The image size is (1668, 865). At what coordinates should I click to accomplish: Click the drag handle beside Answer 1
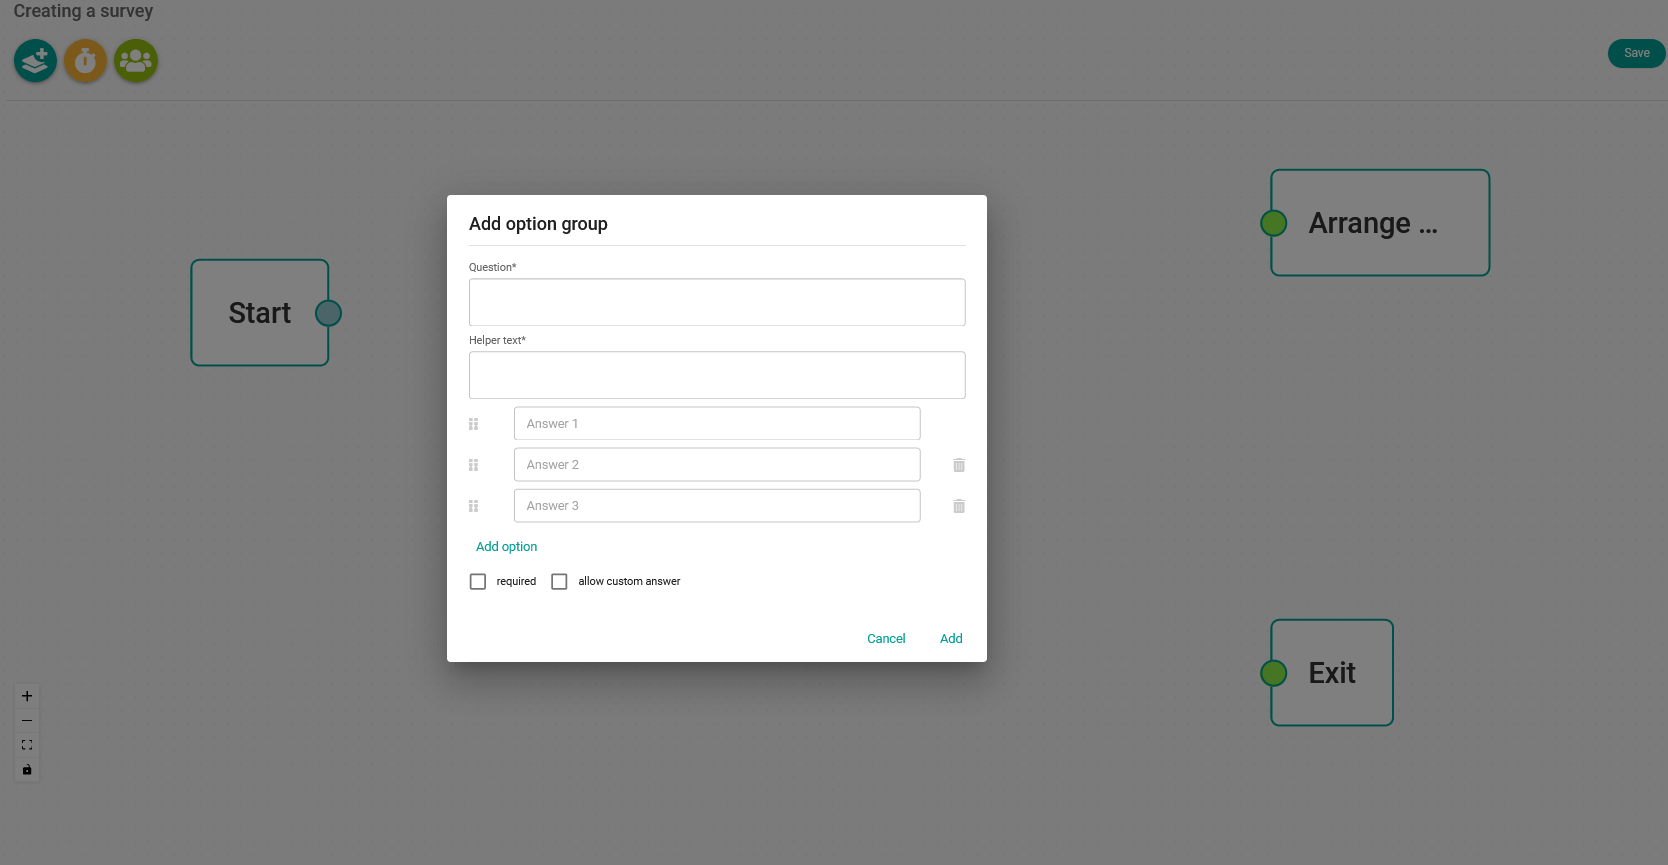coord(473,423)
